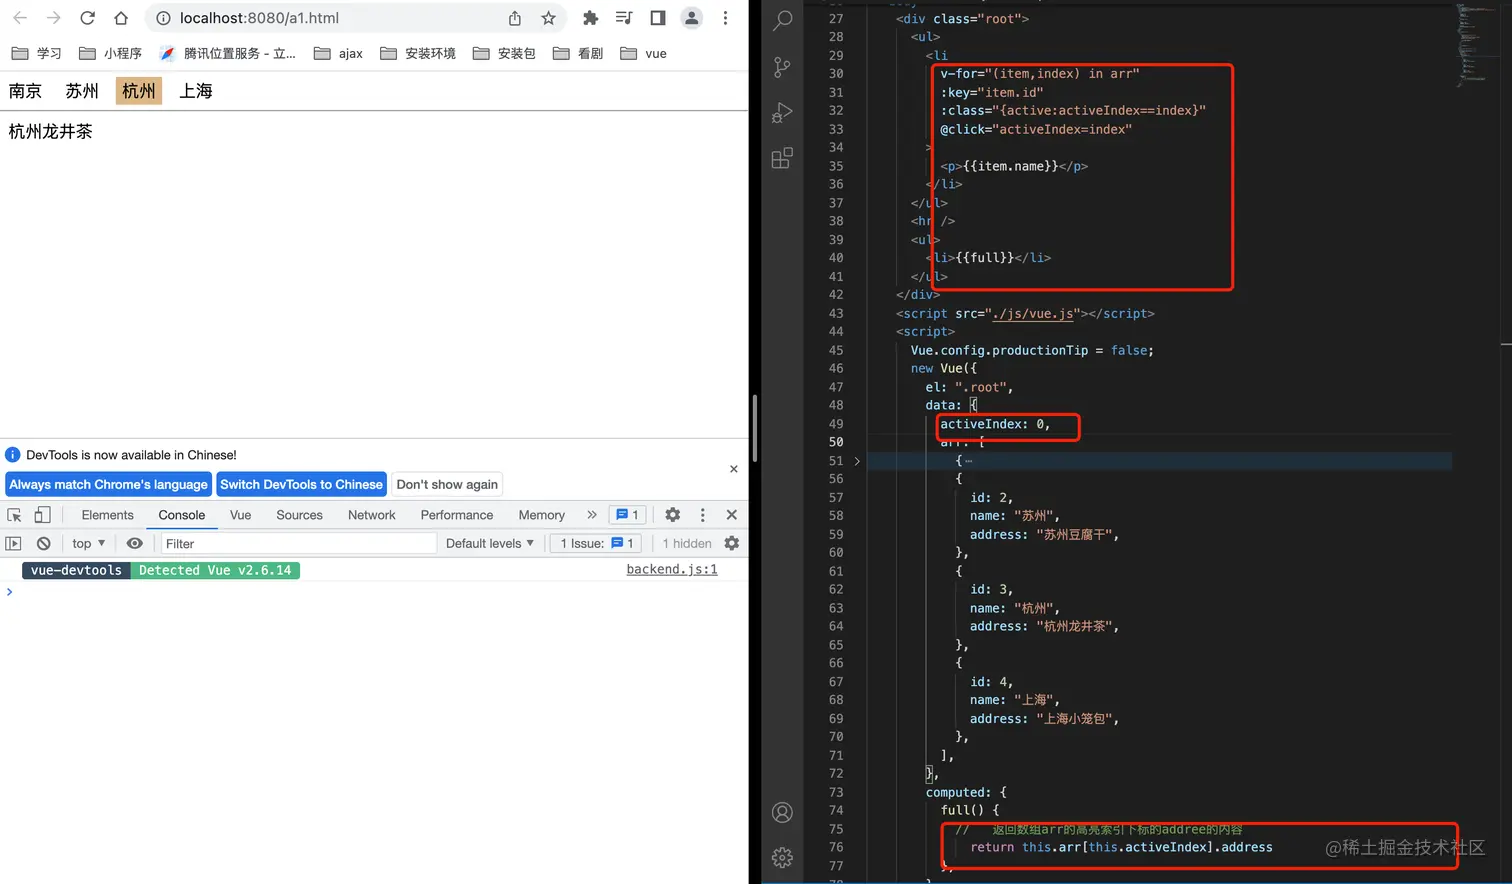
Task: Open the Chrome extensions puzzle icon
Action: point(591,18)
